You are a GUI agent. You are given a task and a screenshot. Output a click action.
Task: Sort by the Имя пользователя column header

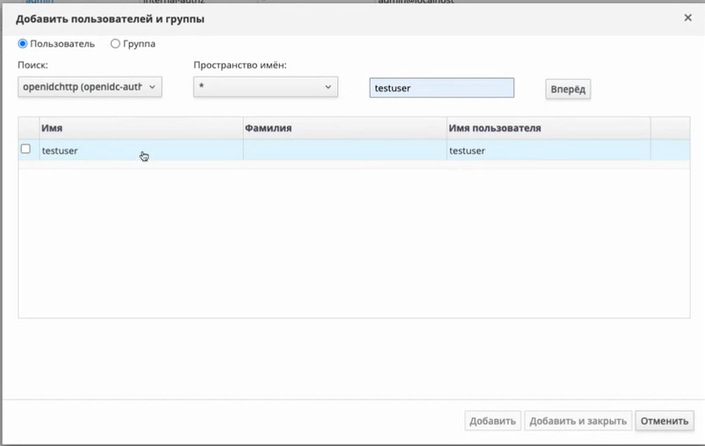[547, 128]
